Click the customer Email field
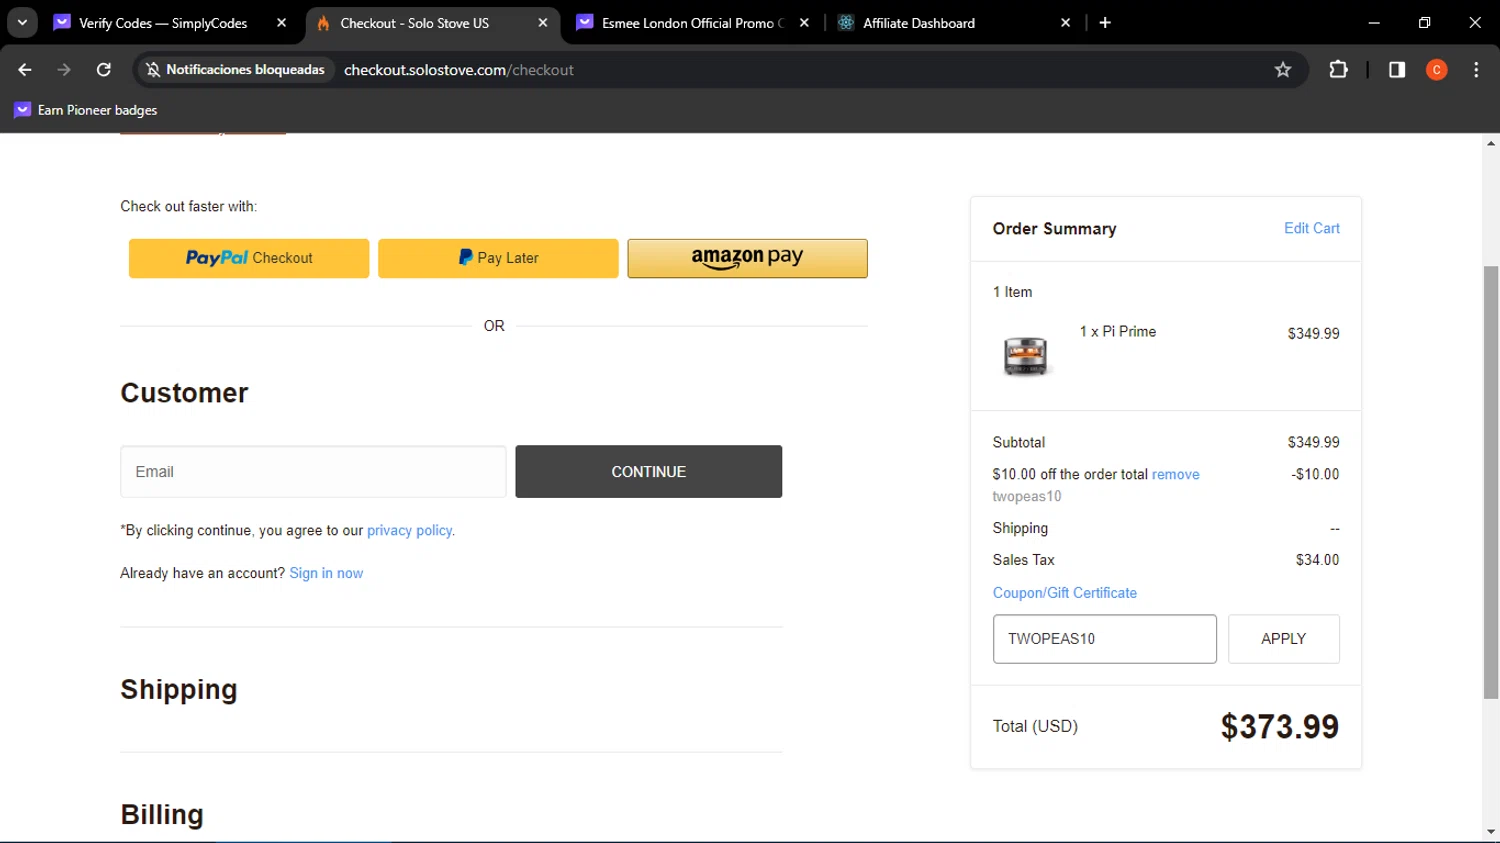The height and width of the screenshot is (843, 1500). click(313, 472)
